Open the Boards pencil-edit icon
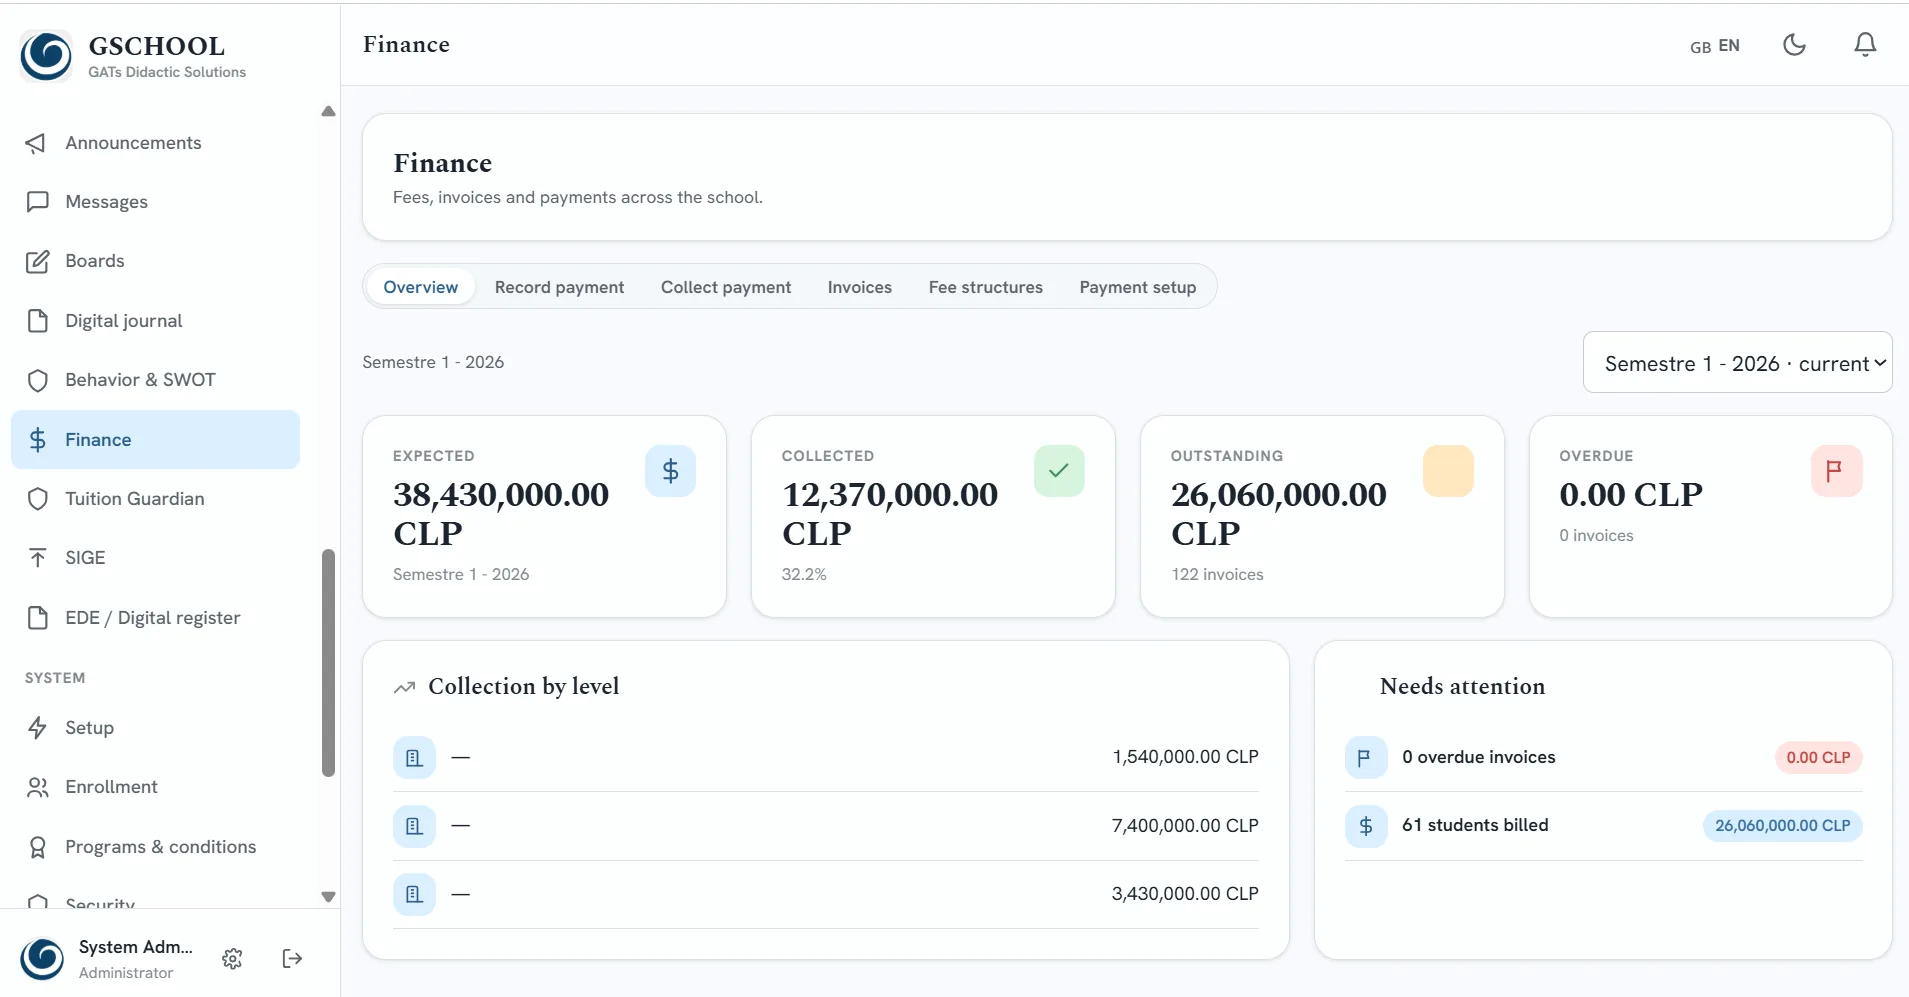The width and height of the screenshot is (1909, 997). tap(37, 261)
